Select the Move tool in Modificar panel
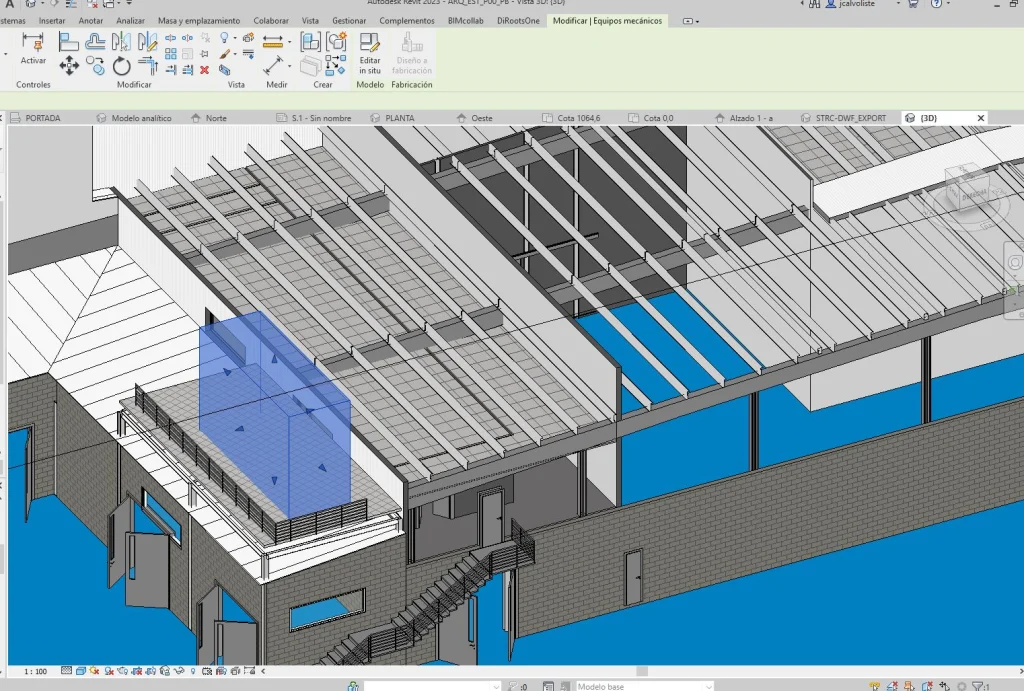Screen dimensions: 1024x691 [69, 66]
